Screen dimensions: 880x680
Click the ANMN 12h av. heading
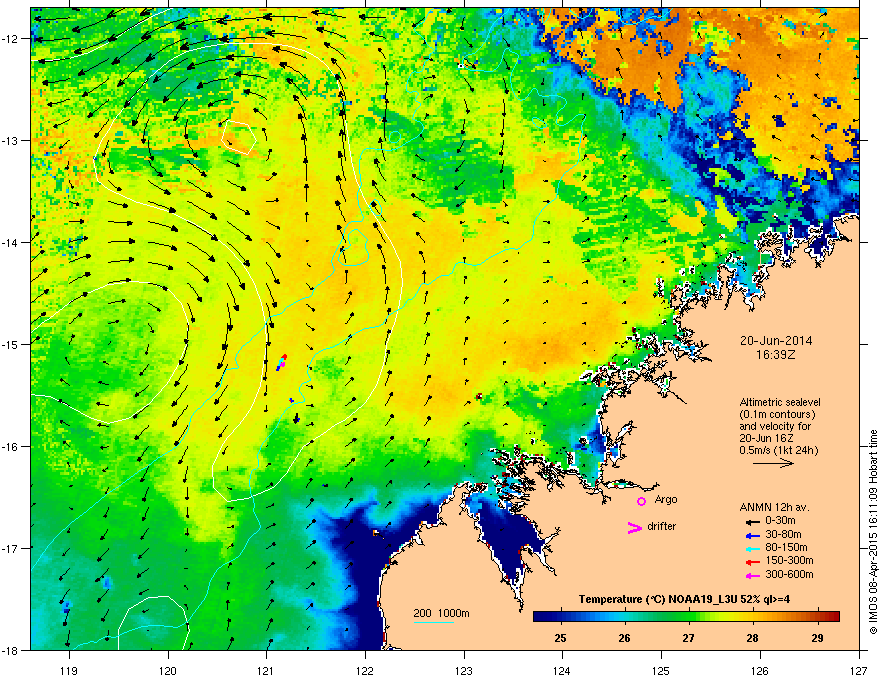pyautogui.click(x=774, y=507)
